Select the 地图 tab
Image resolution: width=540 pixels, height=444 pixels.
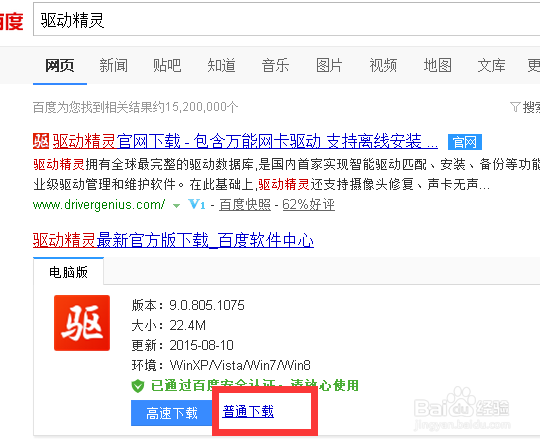coord(437,65)
